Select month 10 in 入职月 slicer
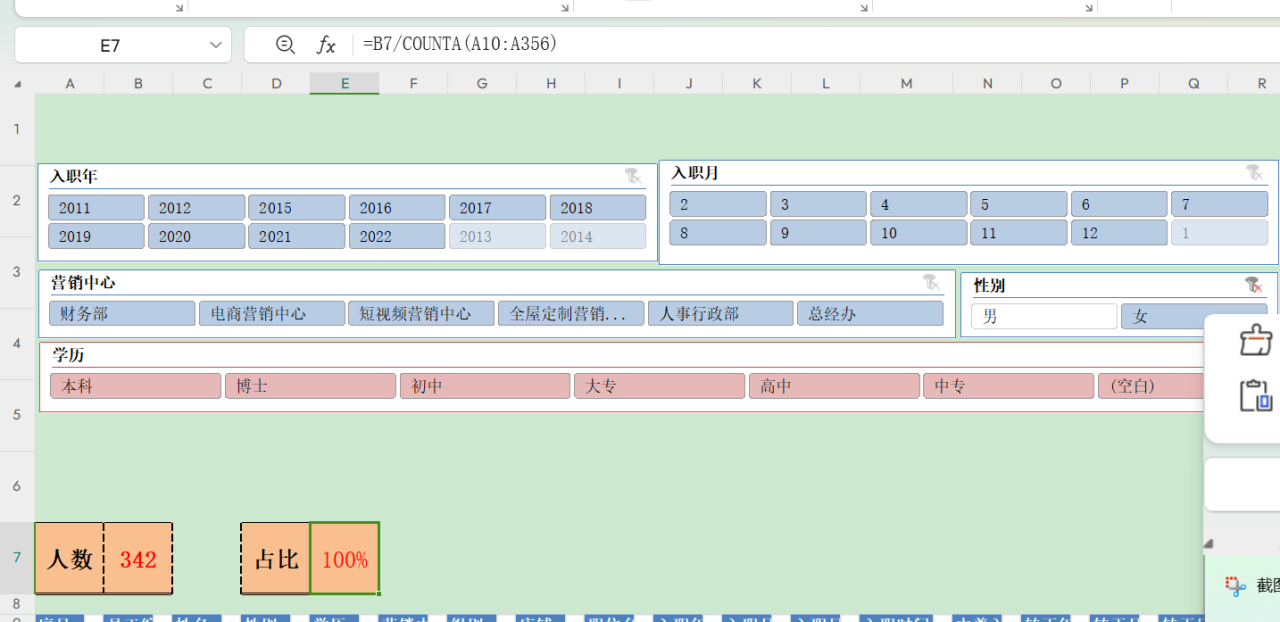This screenshot has height=622, width=1280. click(918, 233)
